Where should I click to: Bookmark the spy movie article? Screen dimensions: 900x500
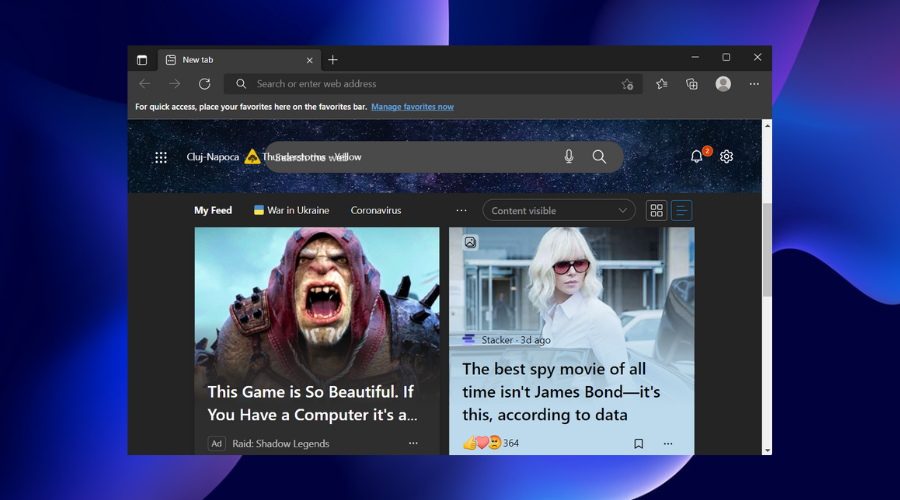tap(638, 444)
